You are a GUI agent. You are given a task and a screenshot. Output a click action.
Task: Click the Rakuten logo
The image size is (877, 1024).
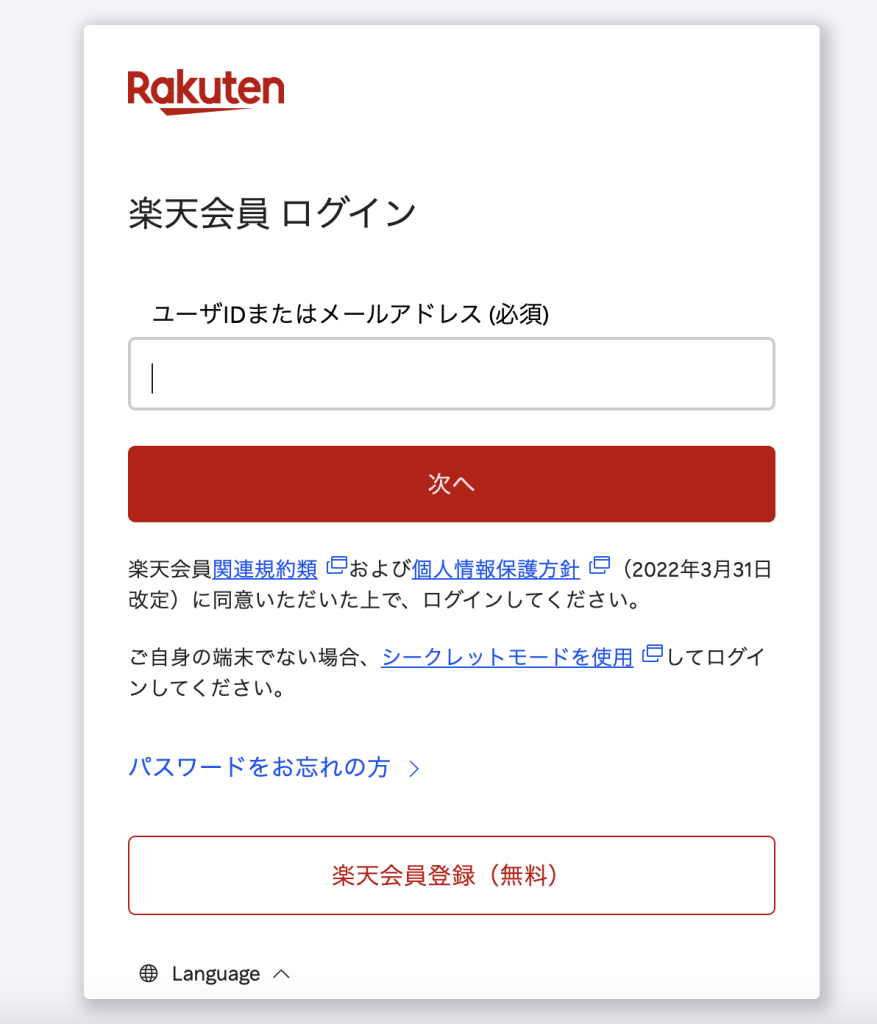point(204,88)
